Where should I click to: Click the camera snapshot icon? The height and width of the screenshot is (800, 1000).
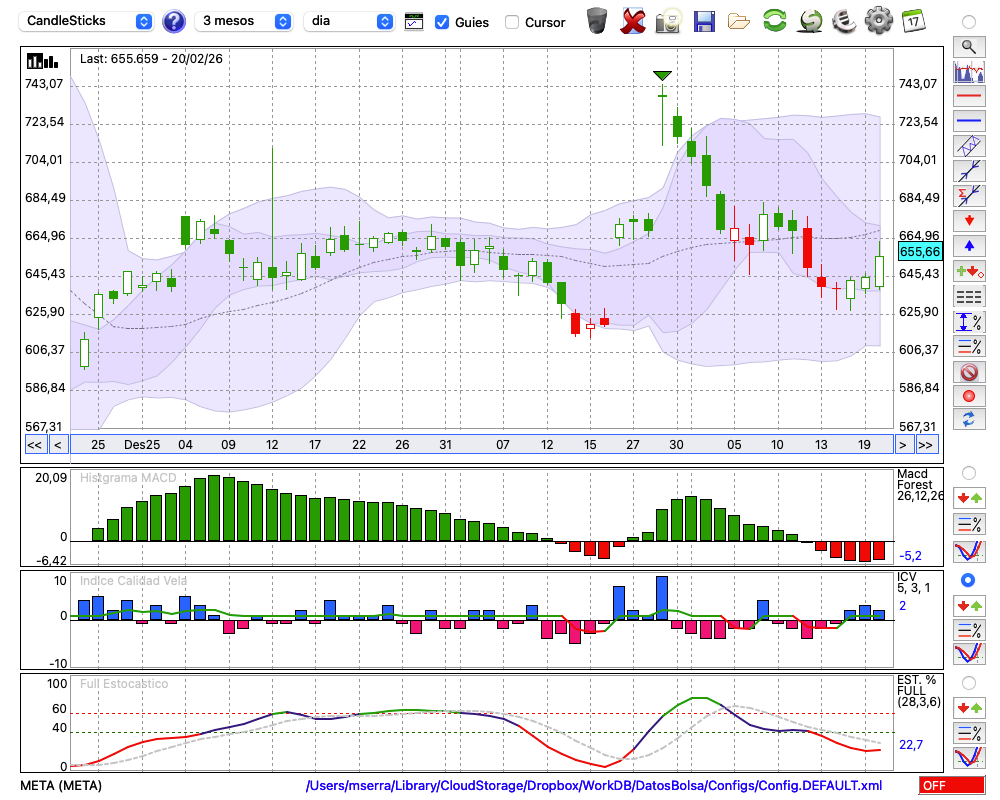669,20
